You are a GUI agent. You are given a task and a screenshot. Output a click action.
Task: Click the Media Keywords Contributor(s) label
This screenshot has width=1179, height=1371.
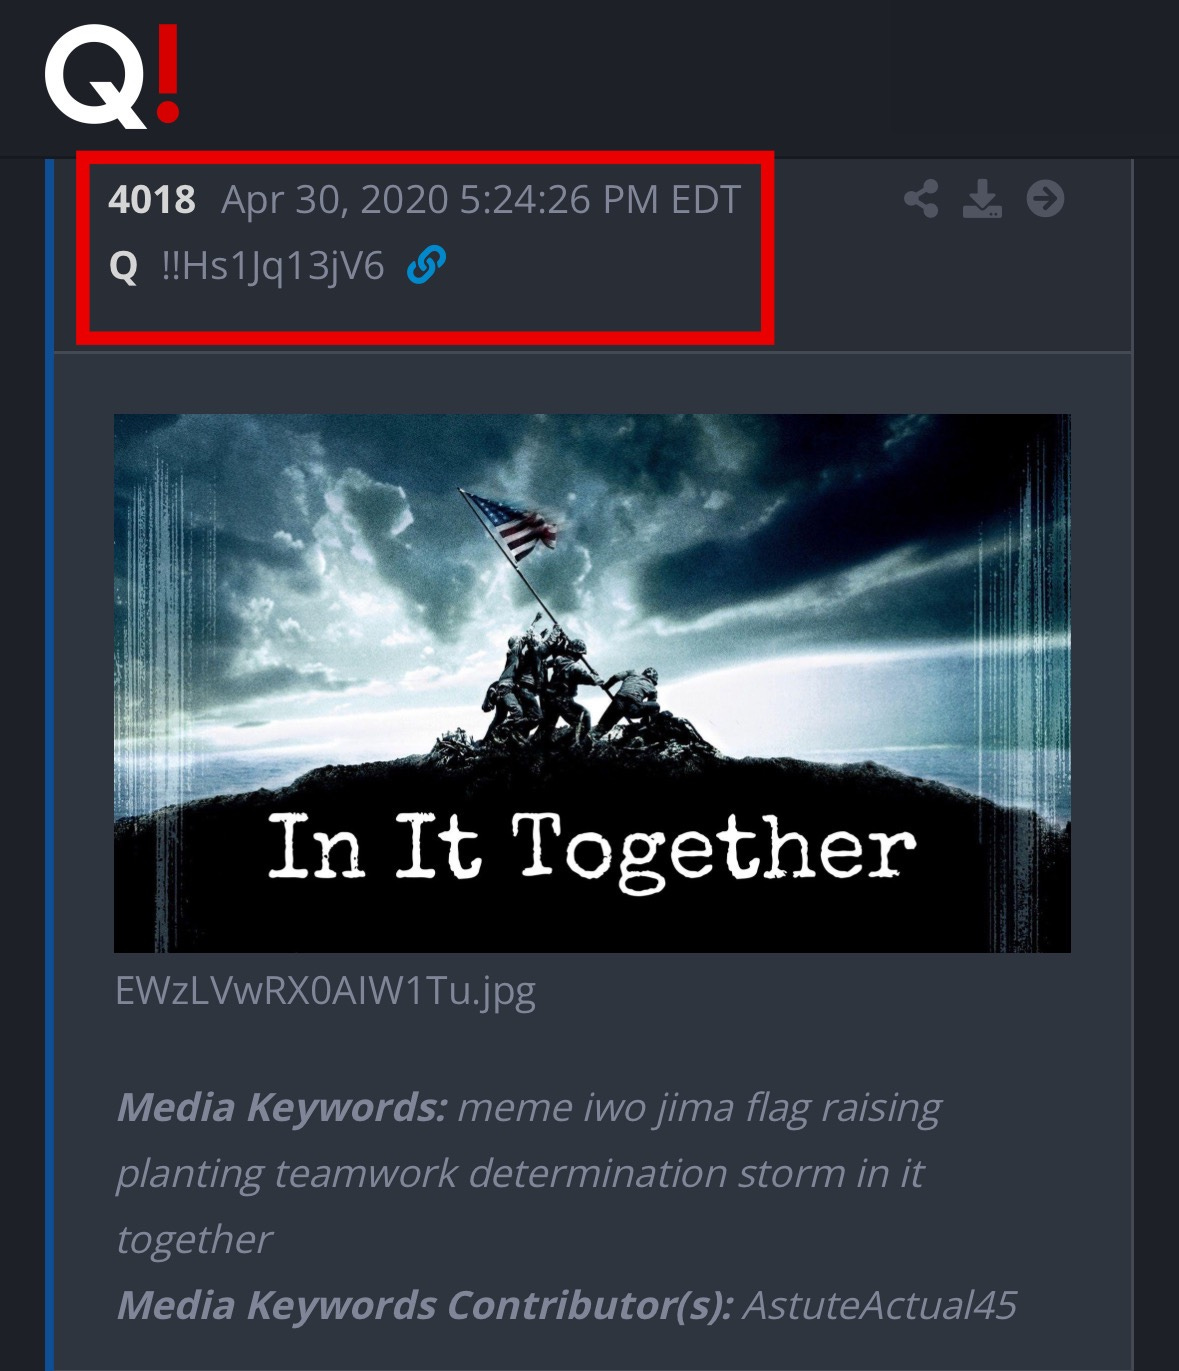click(x=425, y=1305)
